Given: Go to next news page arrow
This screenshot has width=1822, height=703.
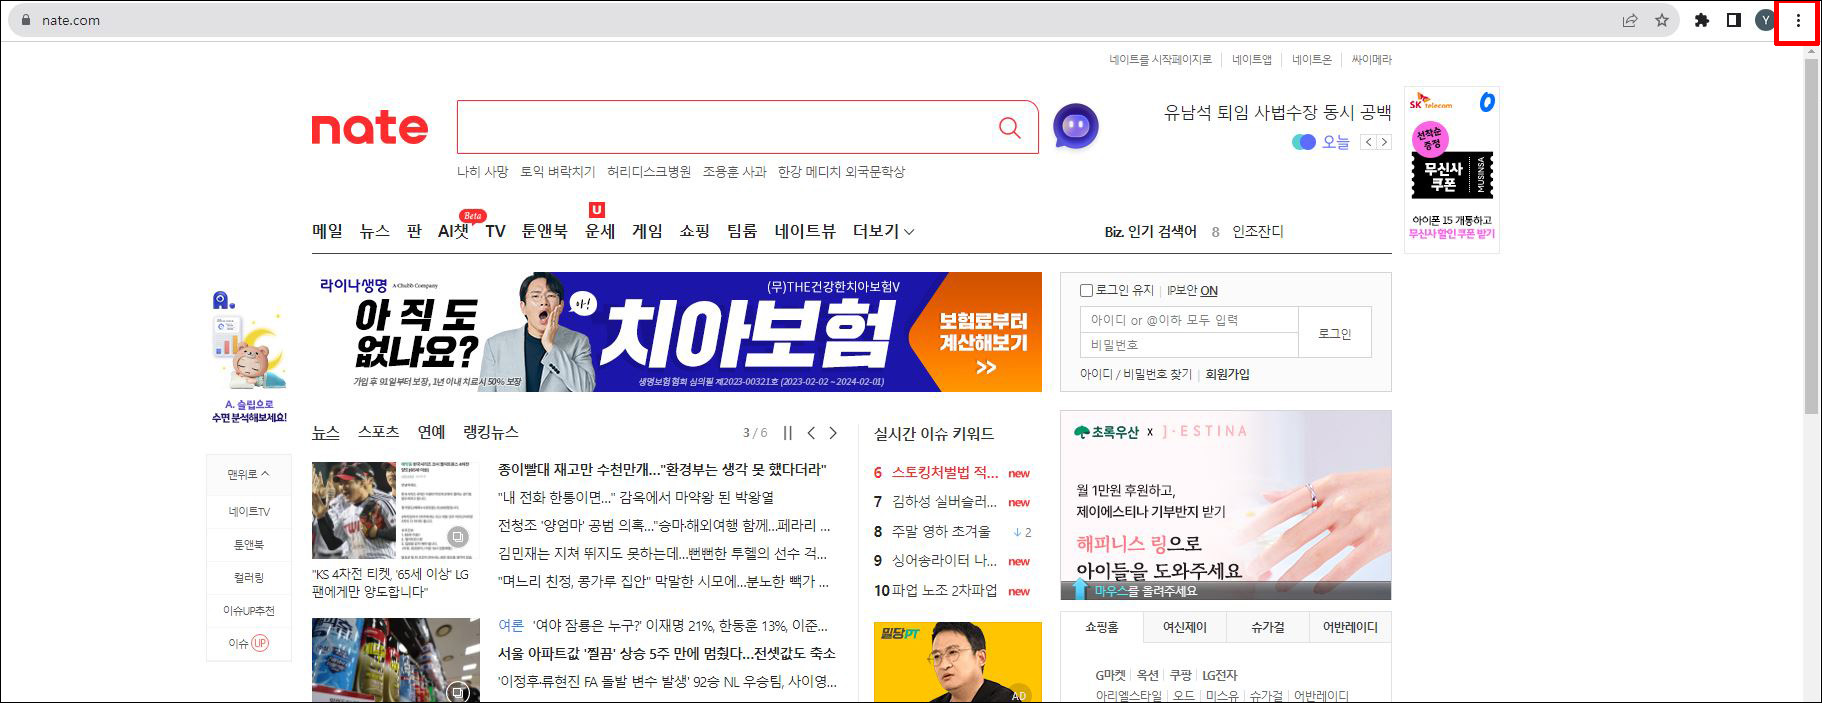Looking at the screenshot, I should point(833,433).
